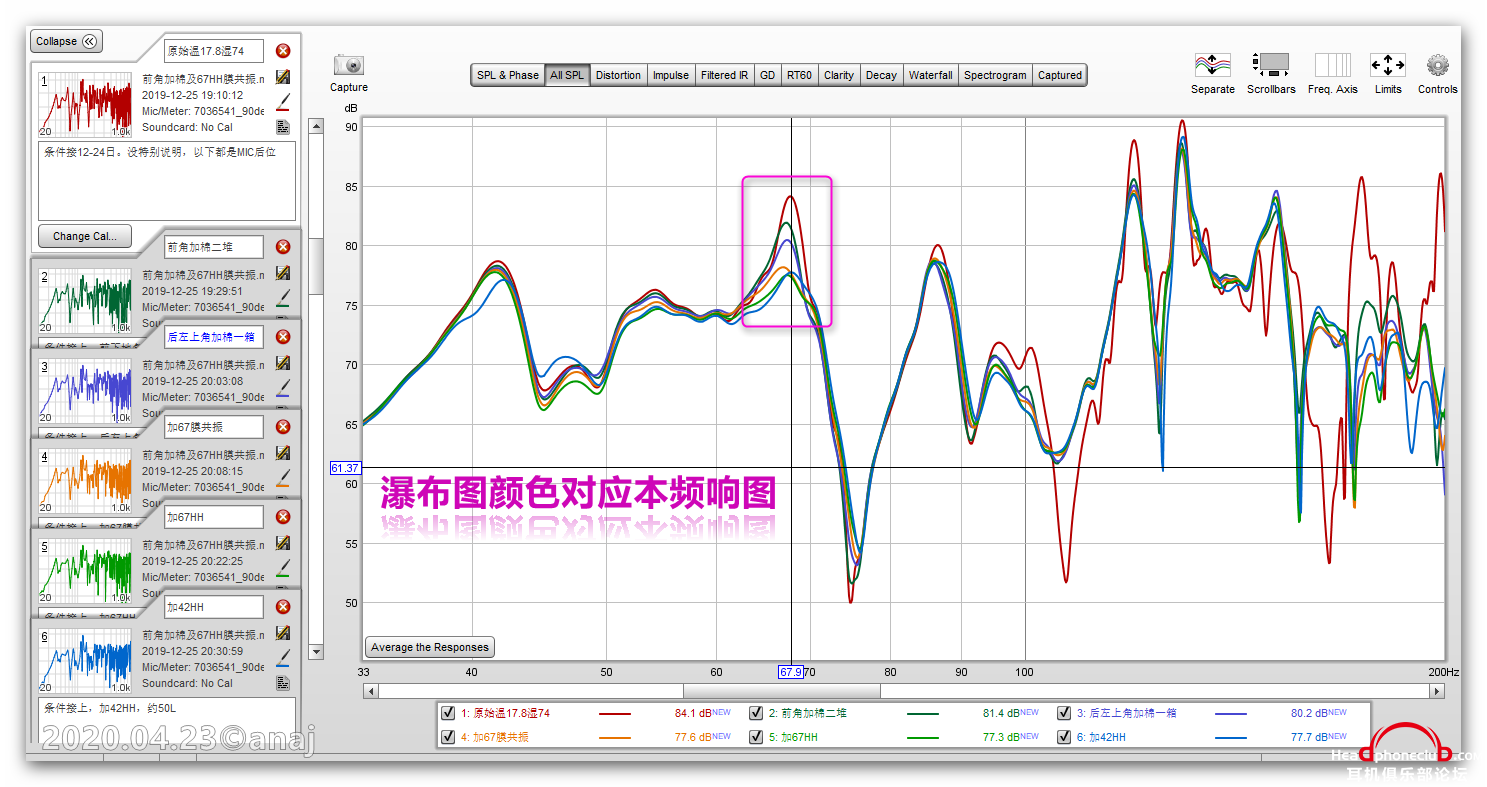
Task: Toggle trace 3 后左上角加棉一箱 checkbox
Action: tap(1064, 713)
